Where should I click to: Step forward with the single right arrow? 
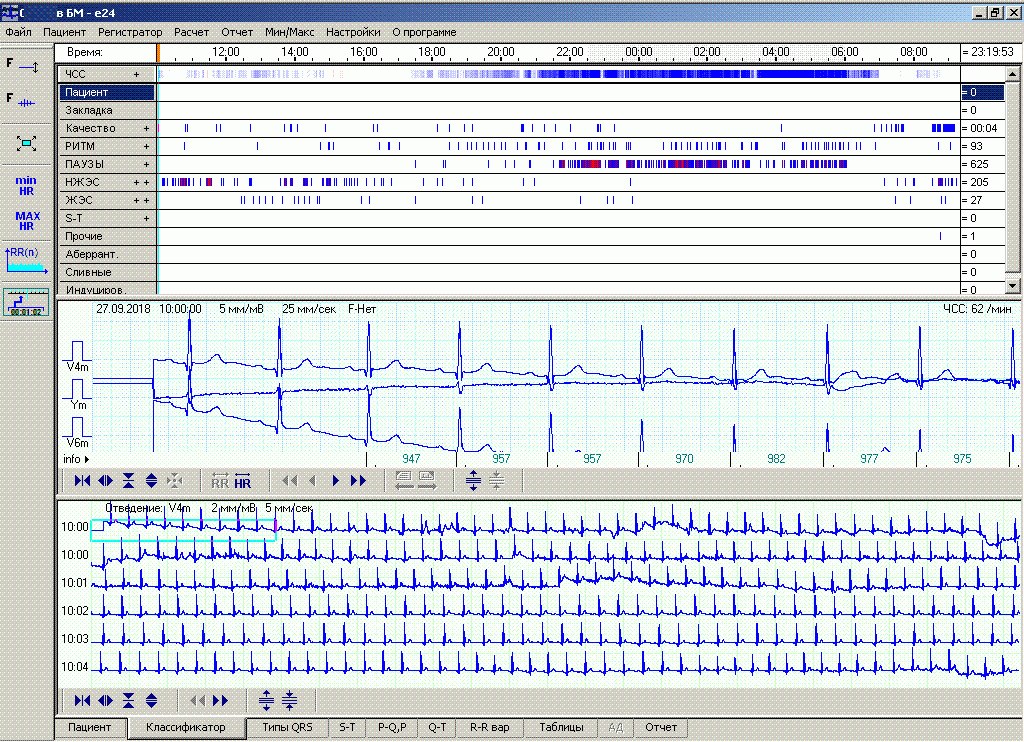[336, 481]
